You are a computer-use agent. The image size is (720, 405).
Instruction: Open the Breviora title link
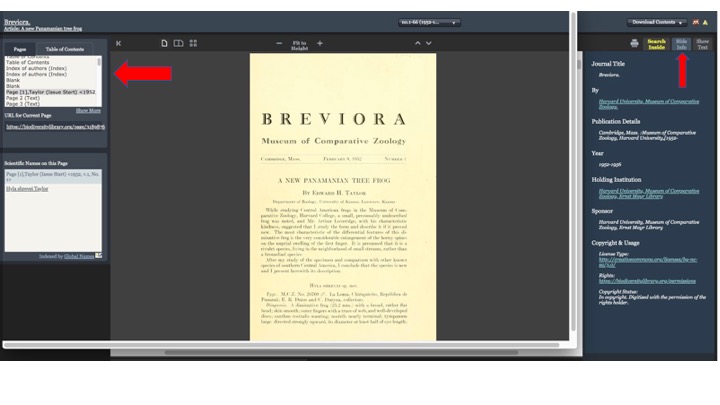17,22
